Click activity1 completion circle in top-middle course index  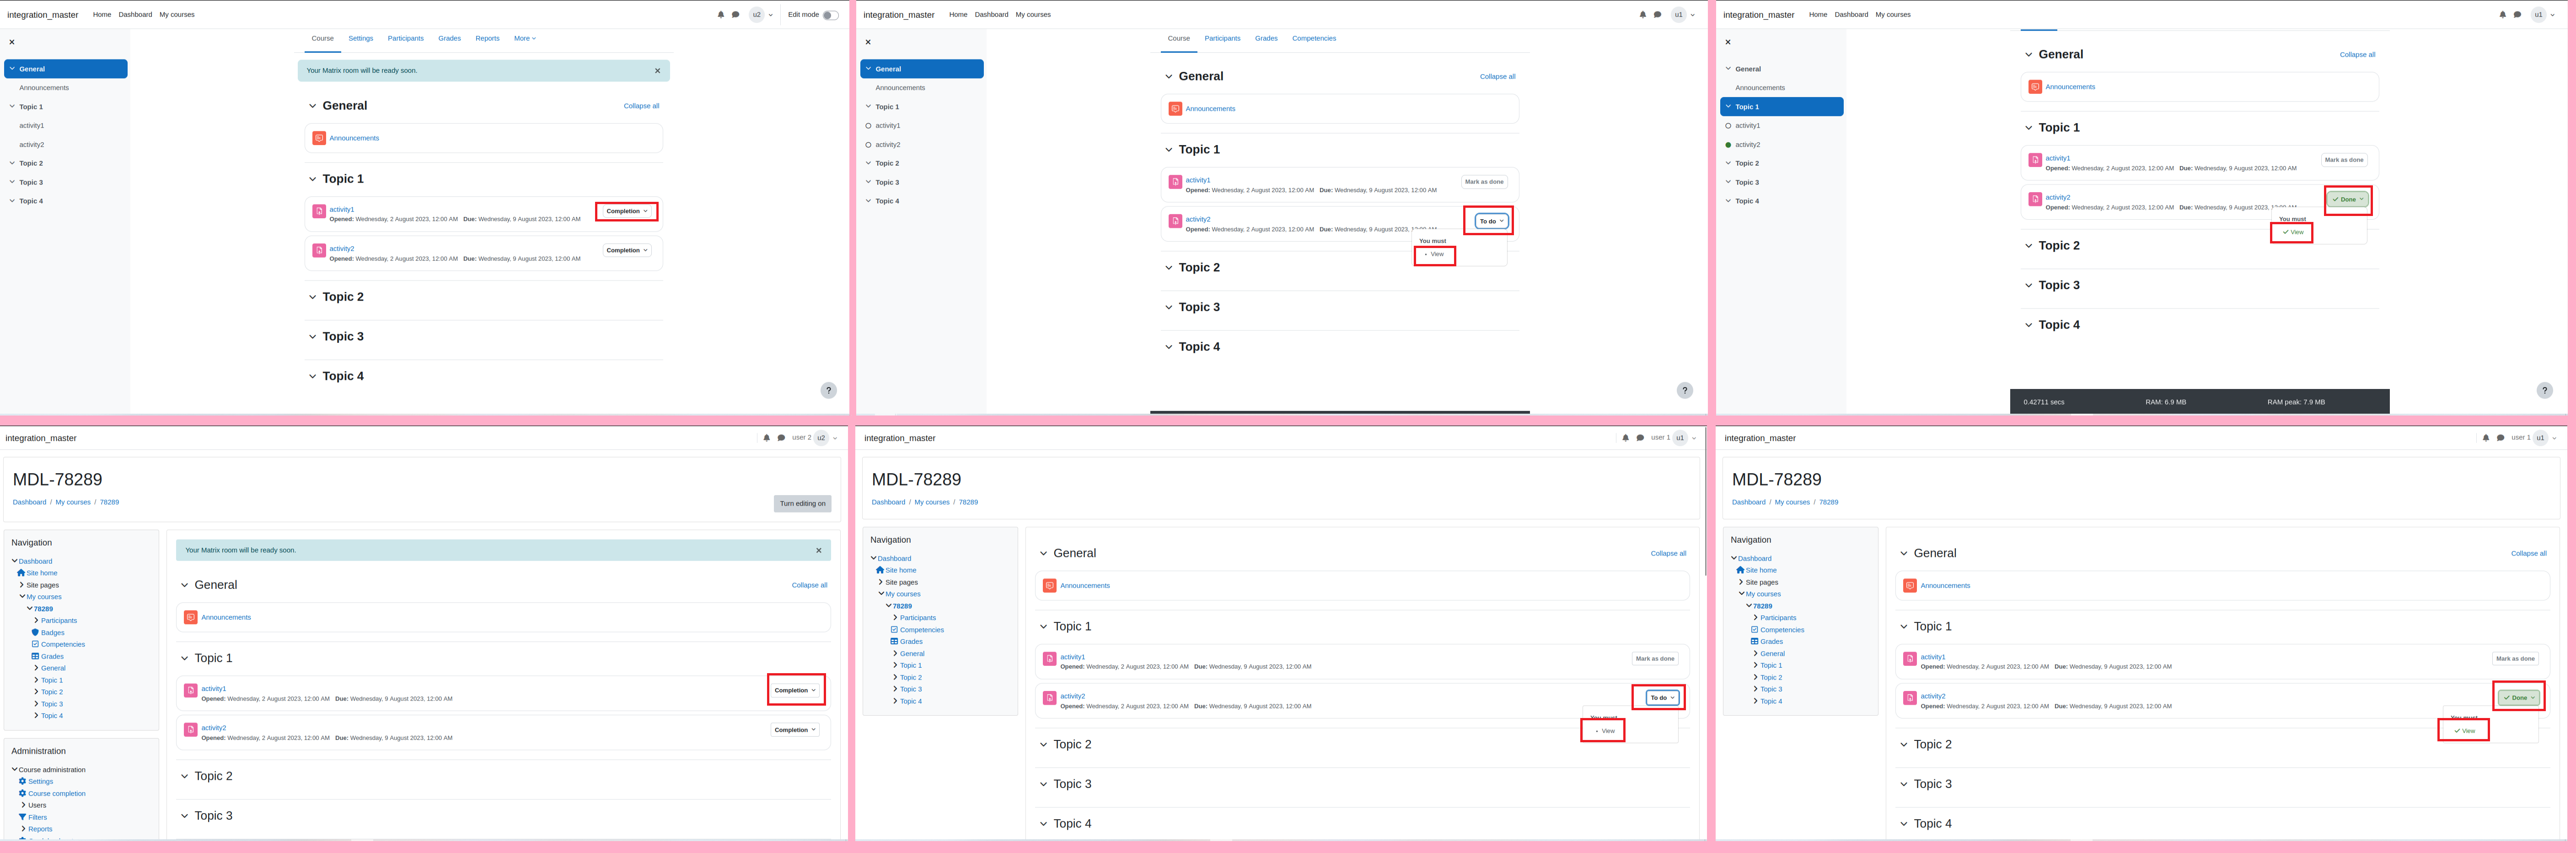(x=868, y=126)
